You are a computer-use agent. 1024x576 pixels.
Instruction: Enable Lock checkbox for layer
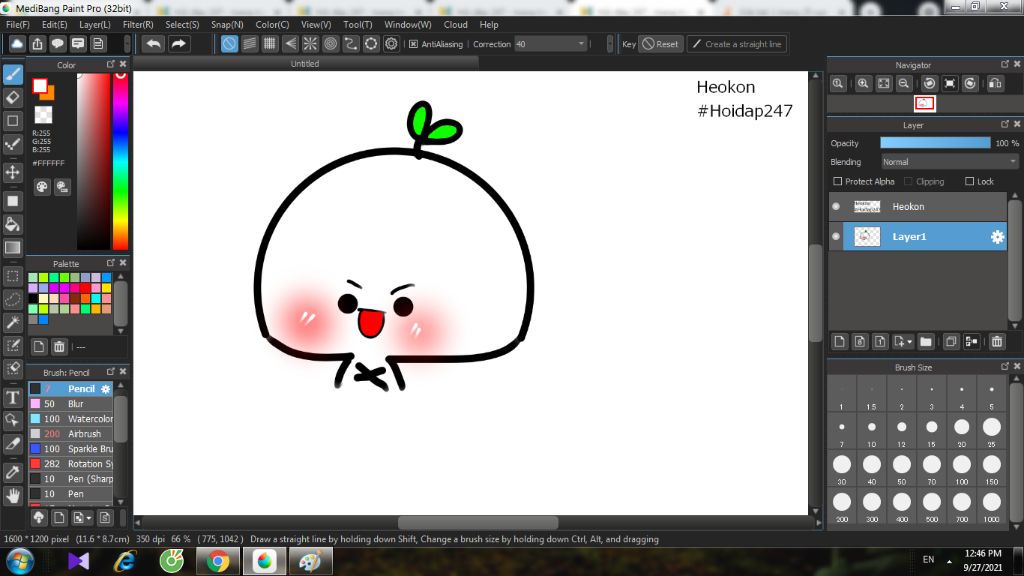[x=970, y=181]
